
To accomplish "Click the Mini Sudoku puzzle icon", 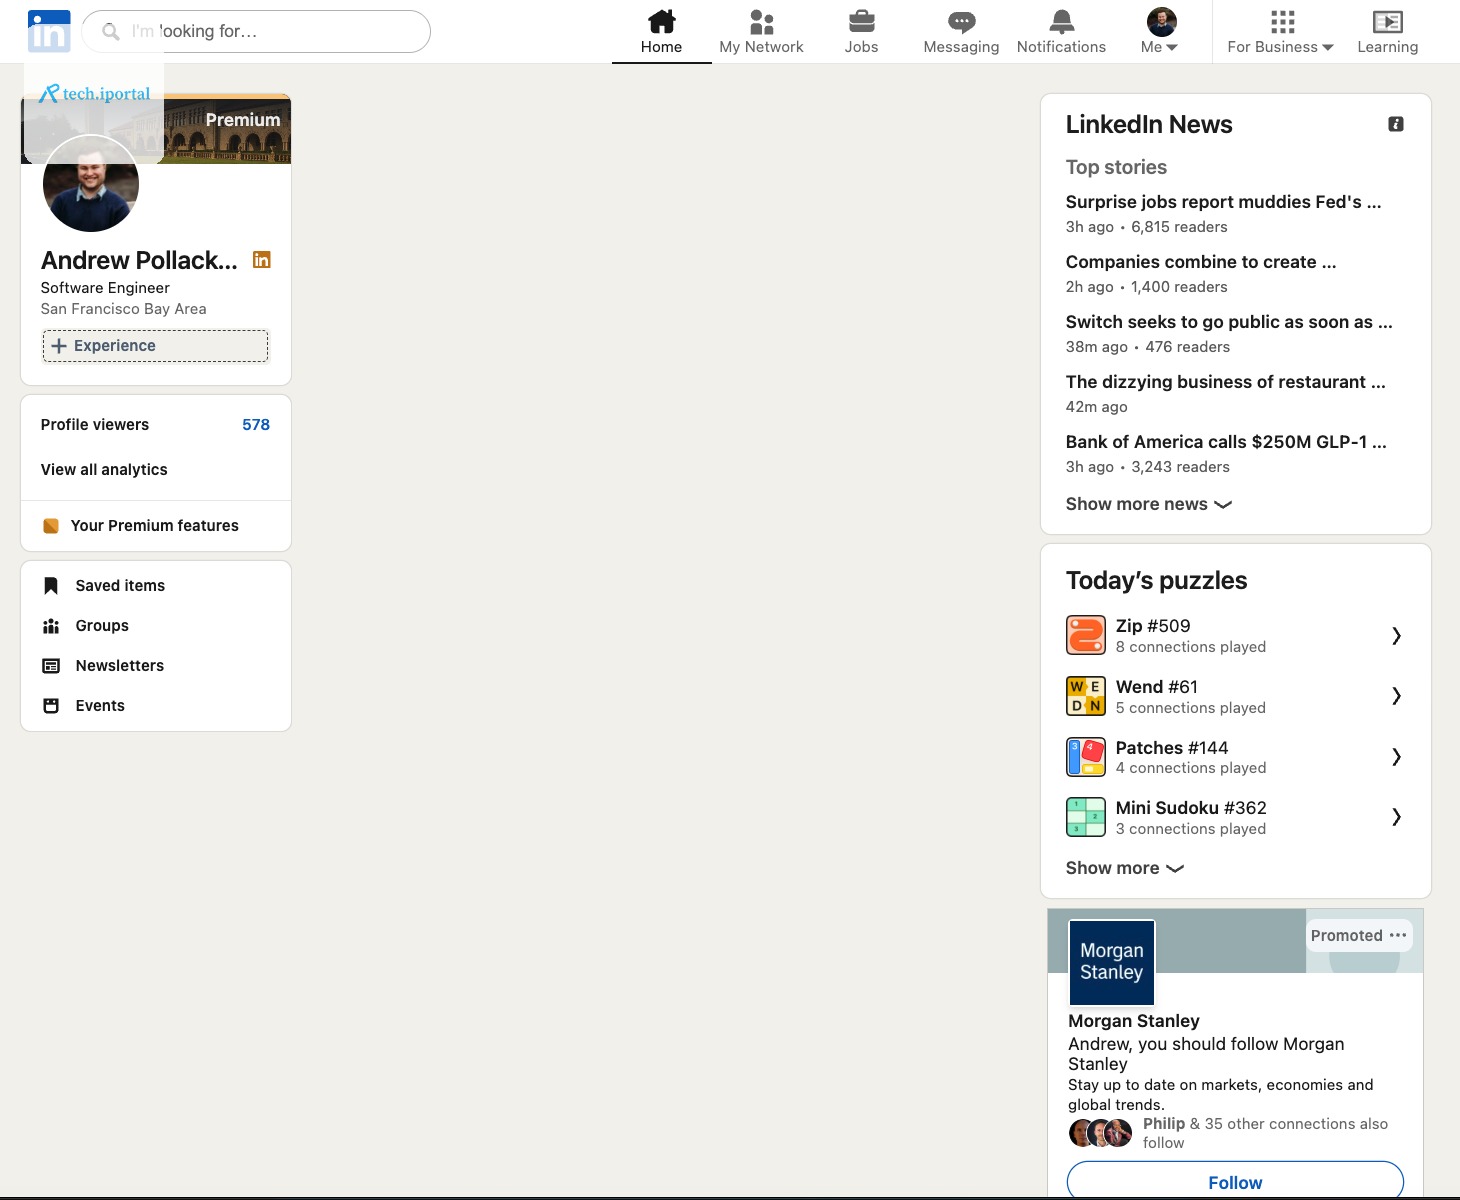I will click(x=1086, y=817).
